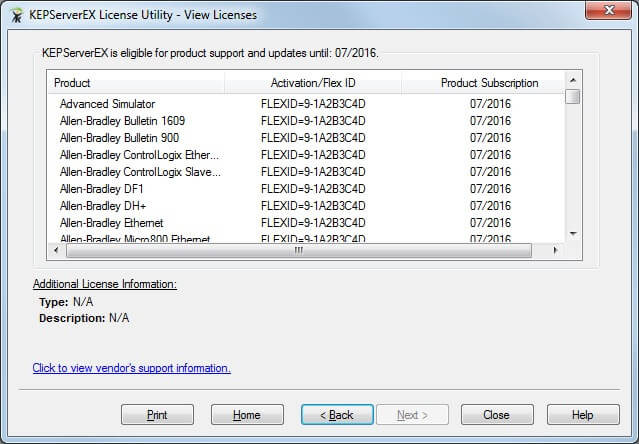
Task: Select the Advanced Simulator license row
Action: tap(107, 104)
